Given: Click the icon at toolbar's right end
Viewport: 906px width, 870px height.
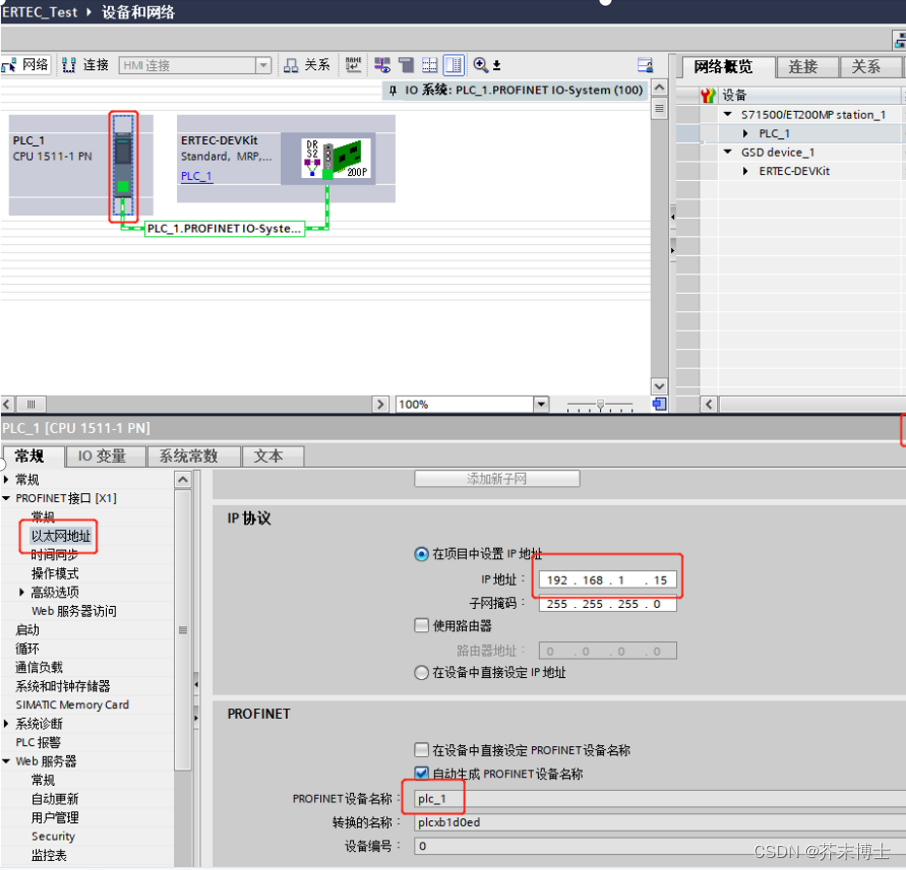Looking at the screenshot, I should point(645,65).
